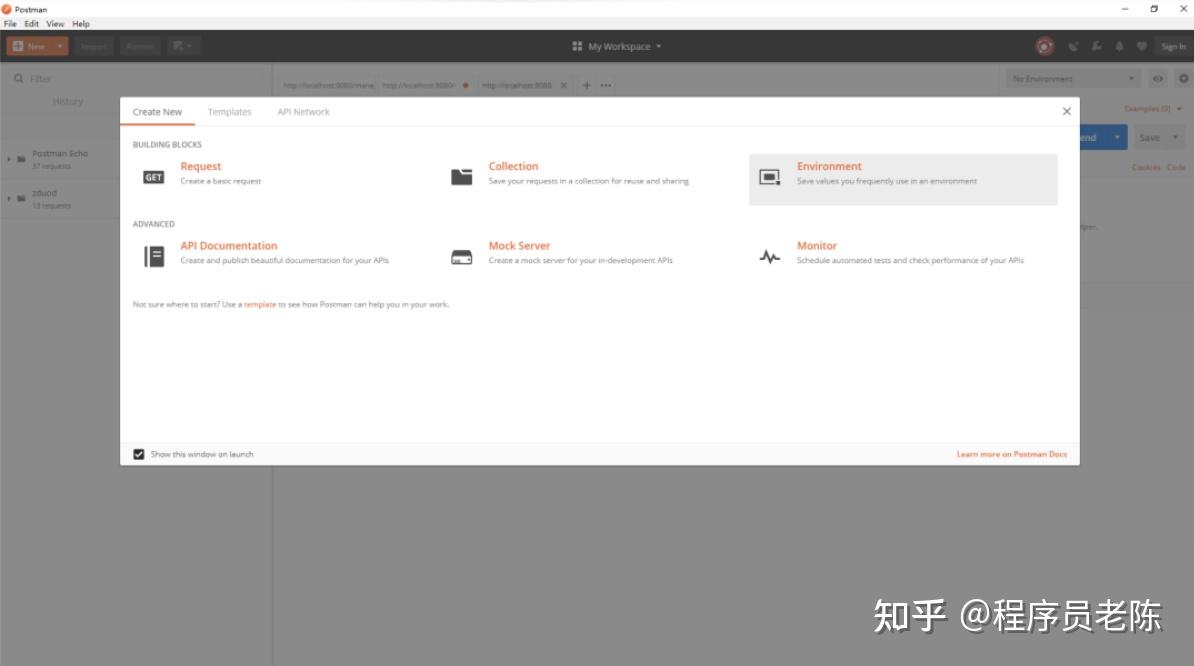
Task: Uncheck Show this window on launch
Action: click(138, 453)
